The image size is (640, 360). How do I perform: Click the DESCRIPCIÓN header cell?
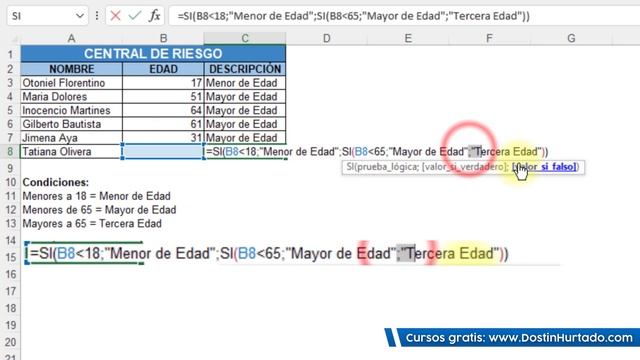pos(245,69)
